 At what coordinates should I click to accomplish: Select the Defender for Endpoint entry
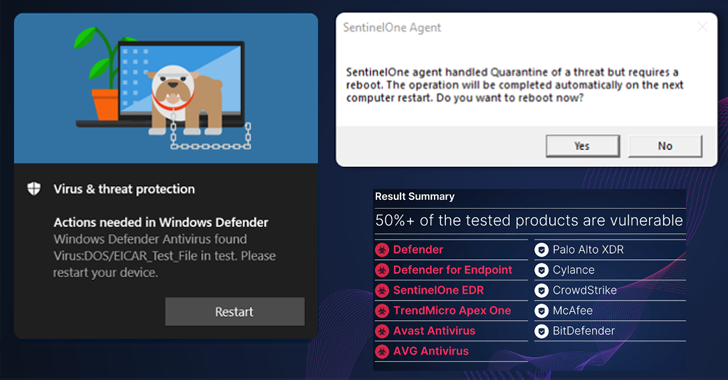(x=452, y=270)
